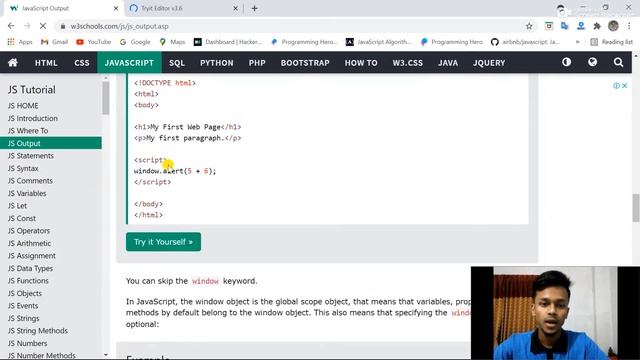The width and height of the screenshot is (640, 360).
Task: Bookmark this page with the star
Action: [529, 26]
